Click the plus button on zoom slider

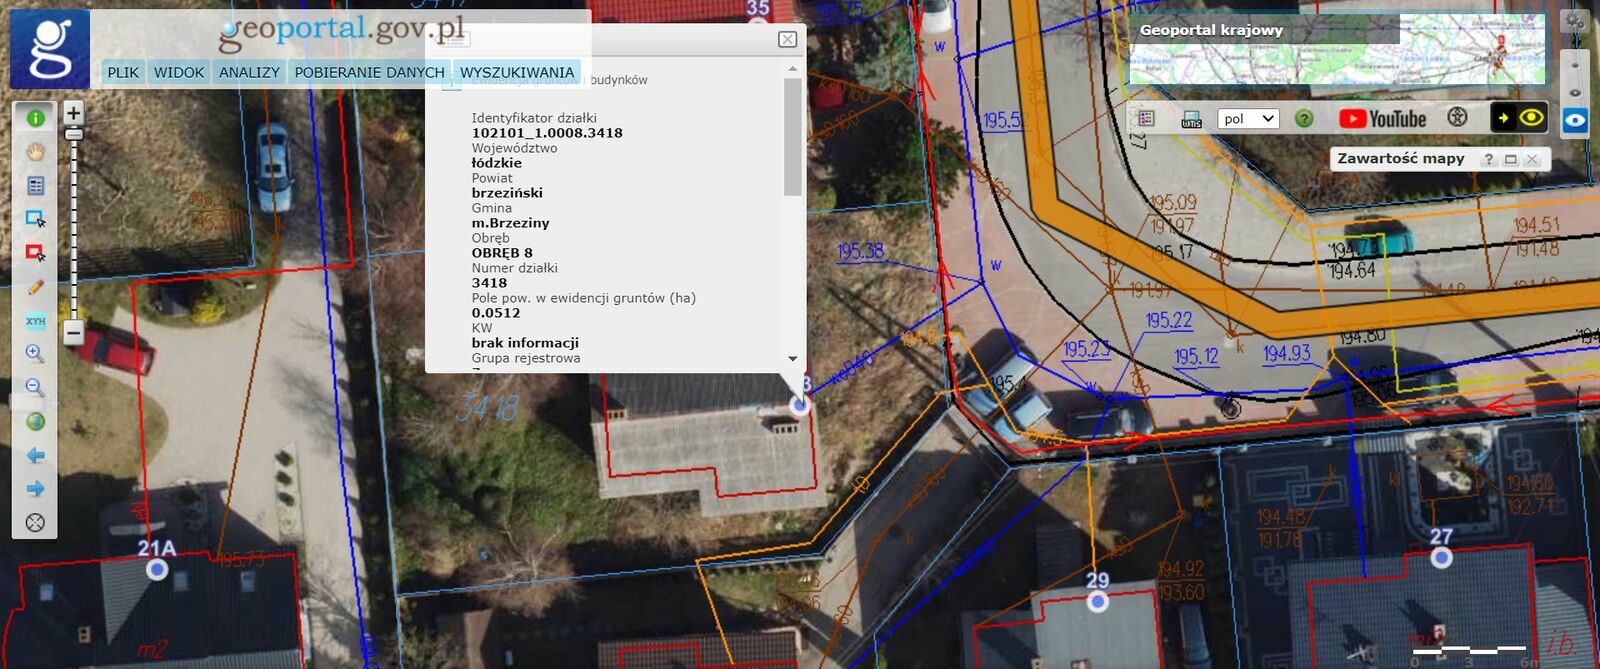pos(73,112)
